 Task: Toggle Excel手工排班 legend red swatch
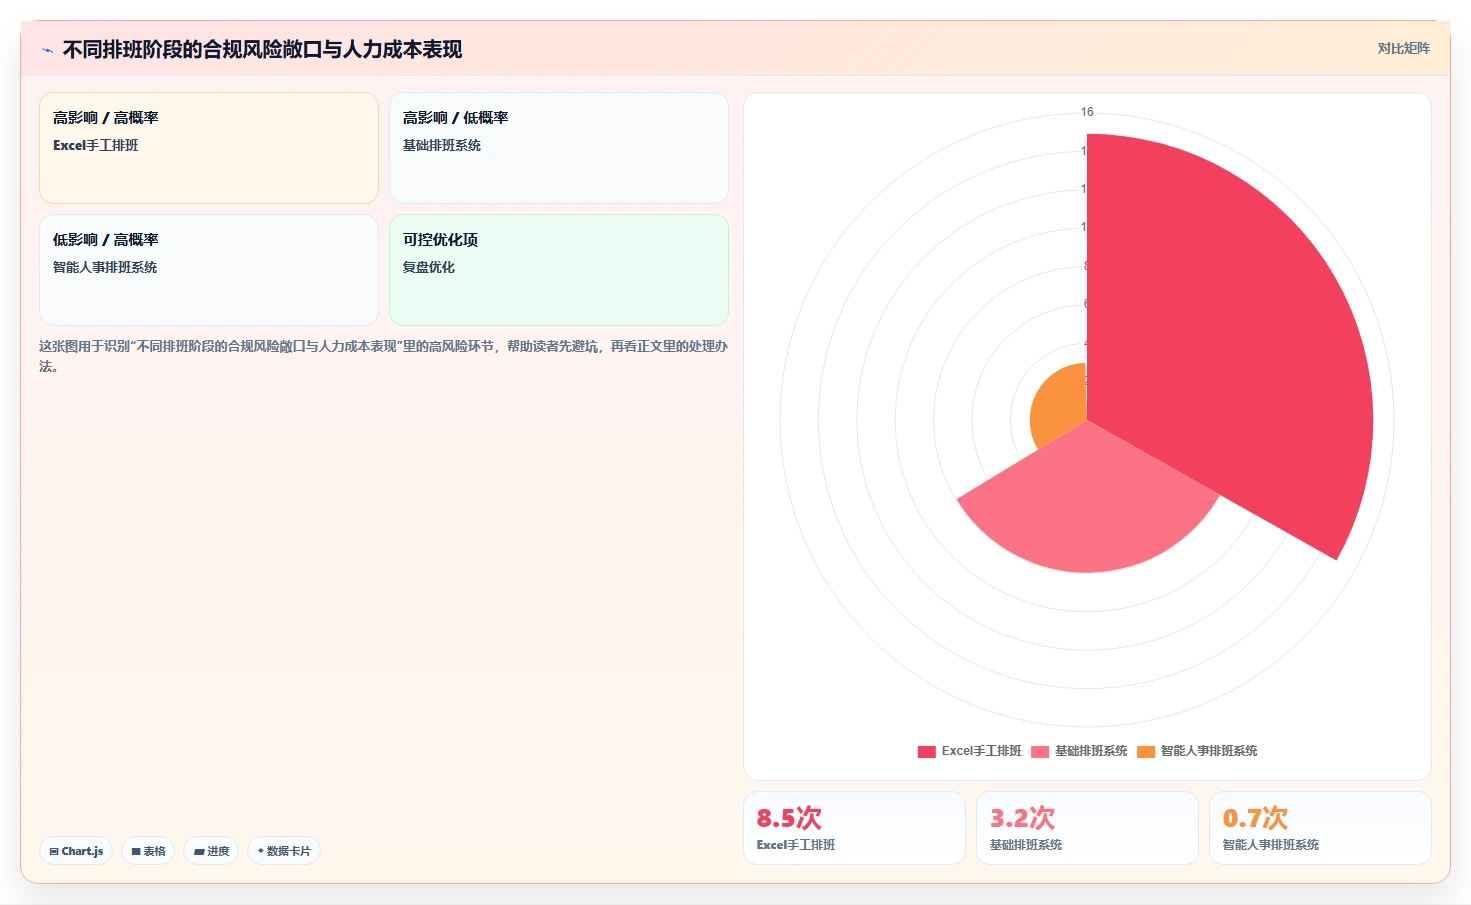pos(927,751)
